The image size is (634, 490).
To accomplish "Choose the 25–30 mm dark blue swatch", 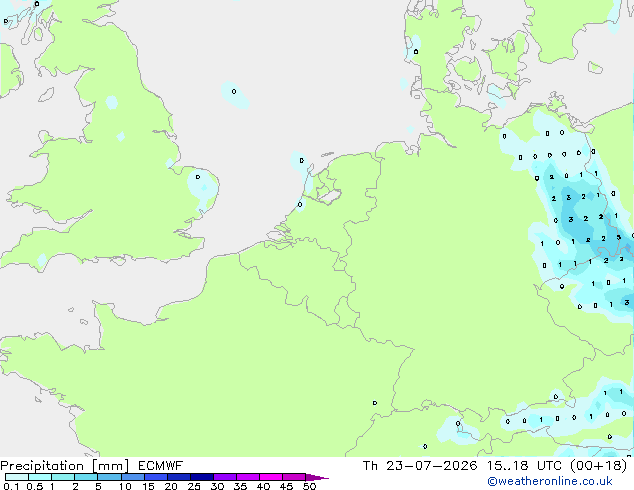I will pos(201,477).
